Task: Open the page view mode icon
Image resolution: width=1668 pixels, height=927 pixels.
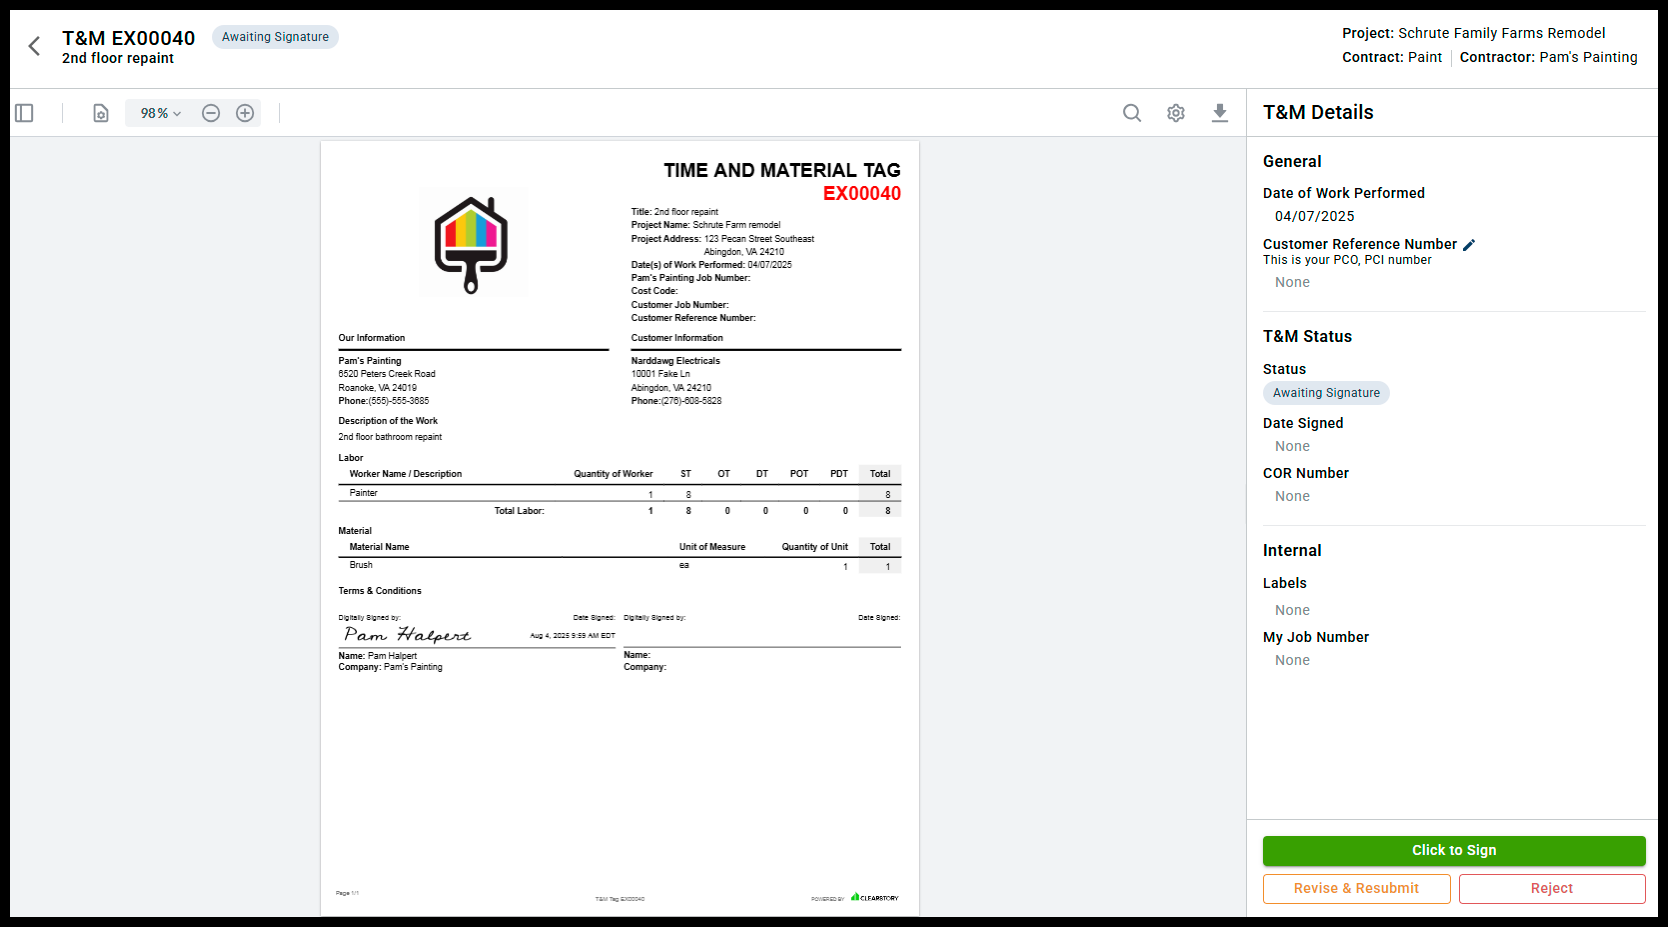Action: click(101, 113)
